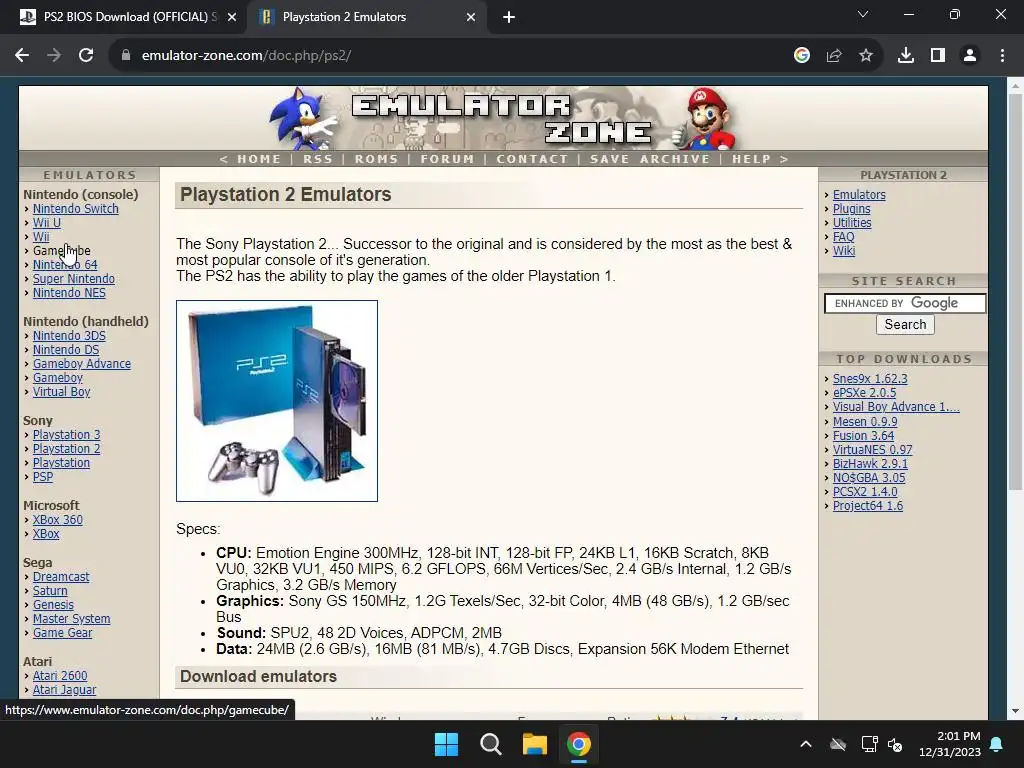Click the Search button
The width and height of the screenshot is (1024, 768).
pyautogui.click(x=905, y=325)
